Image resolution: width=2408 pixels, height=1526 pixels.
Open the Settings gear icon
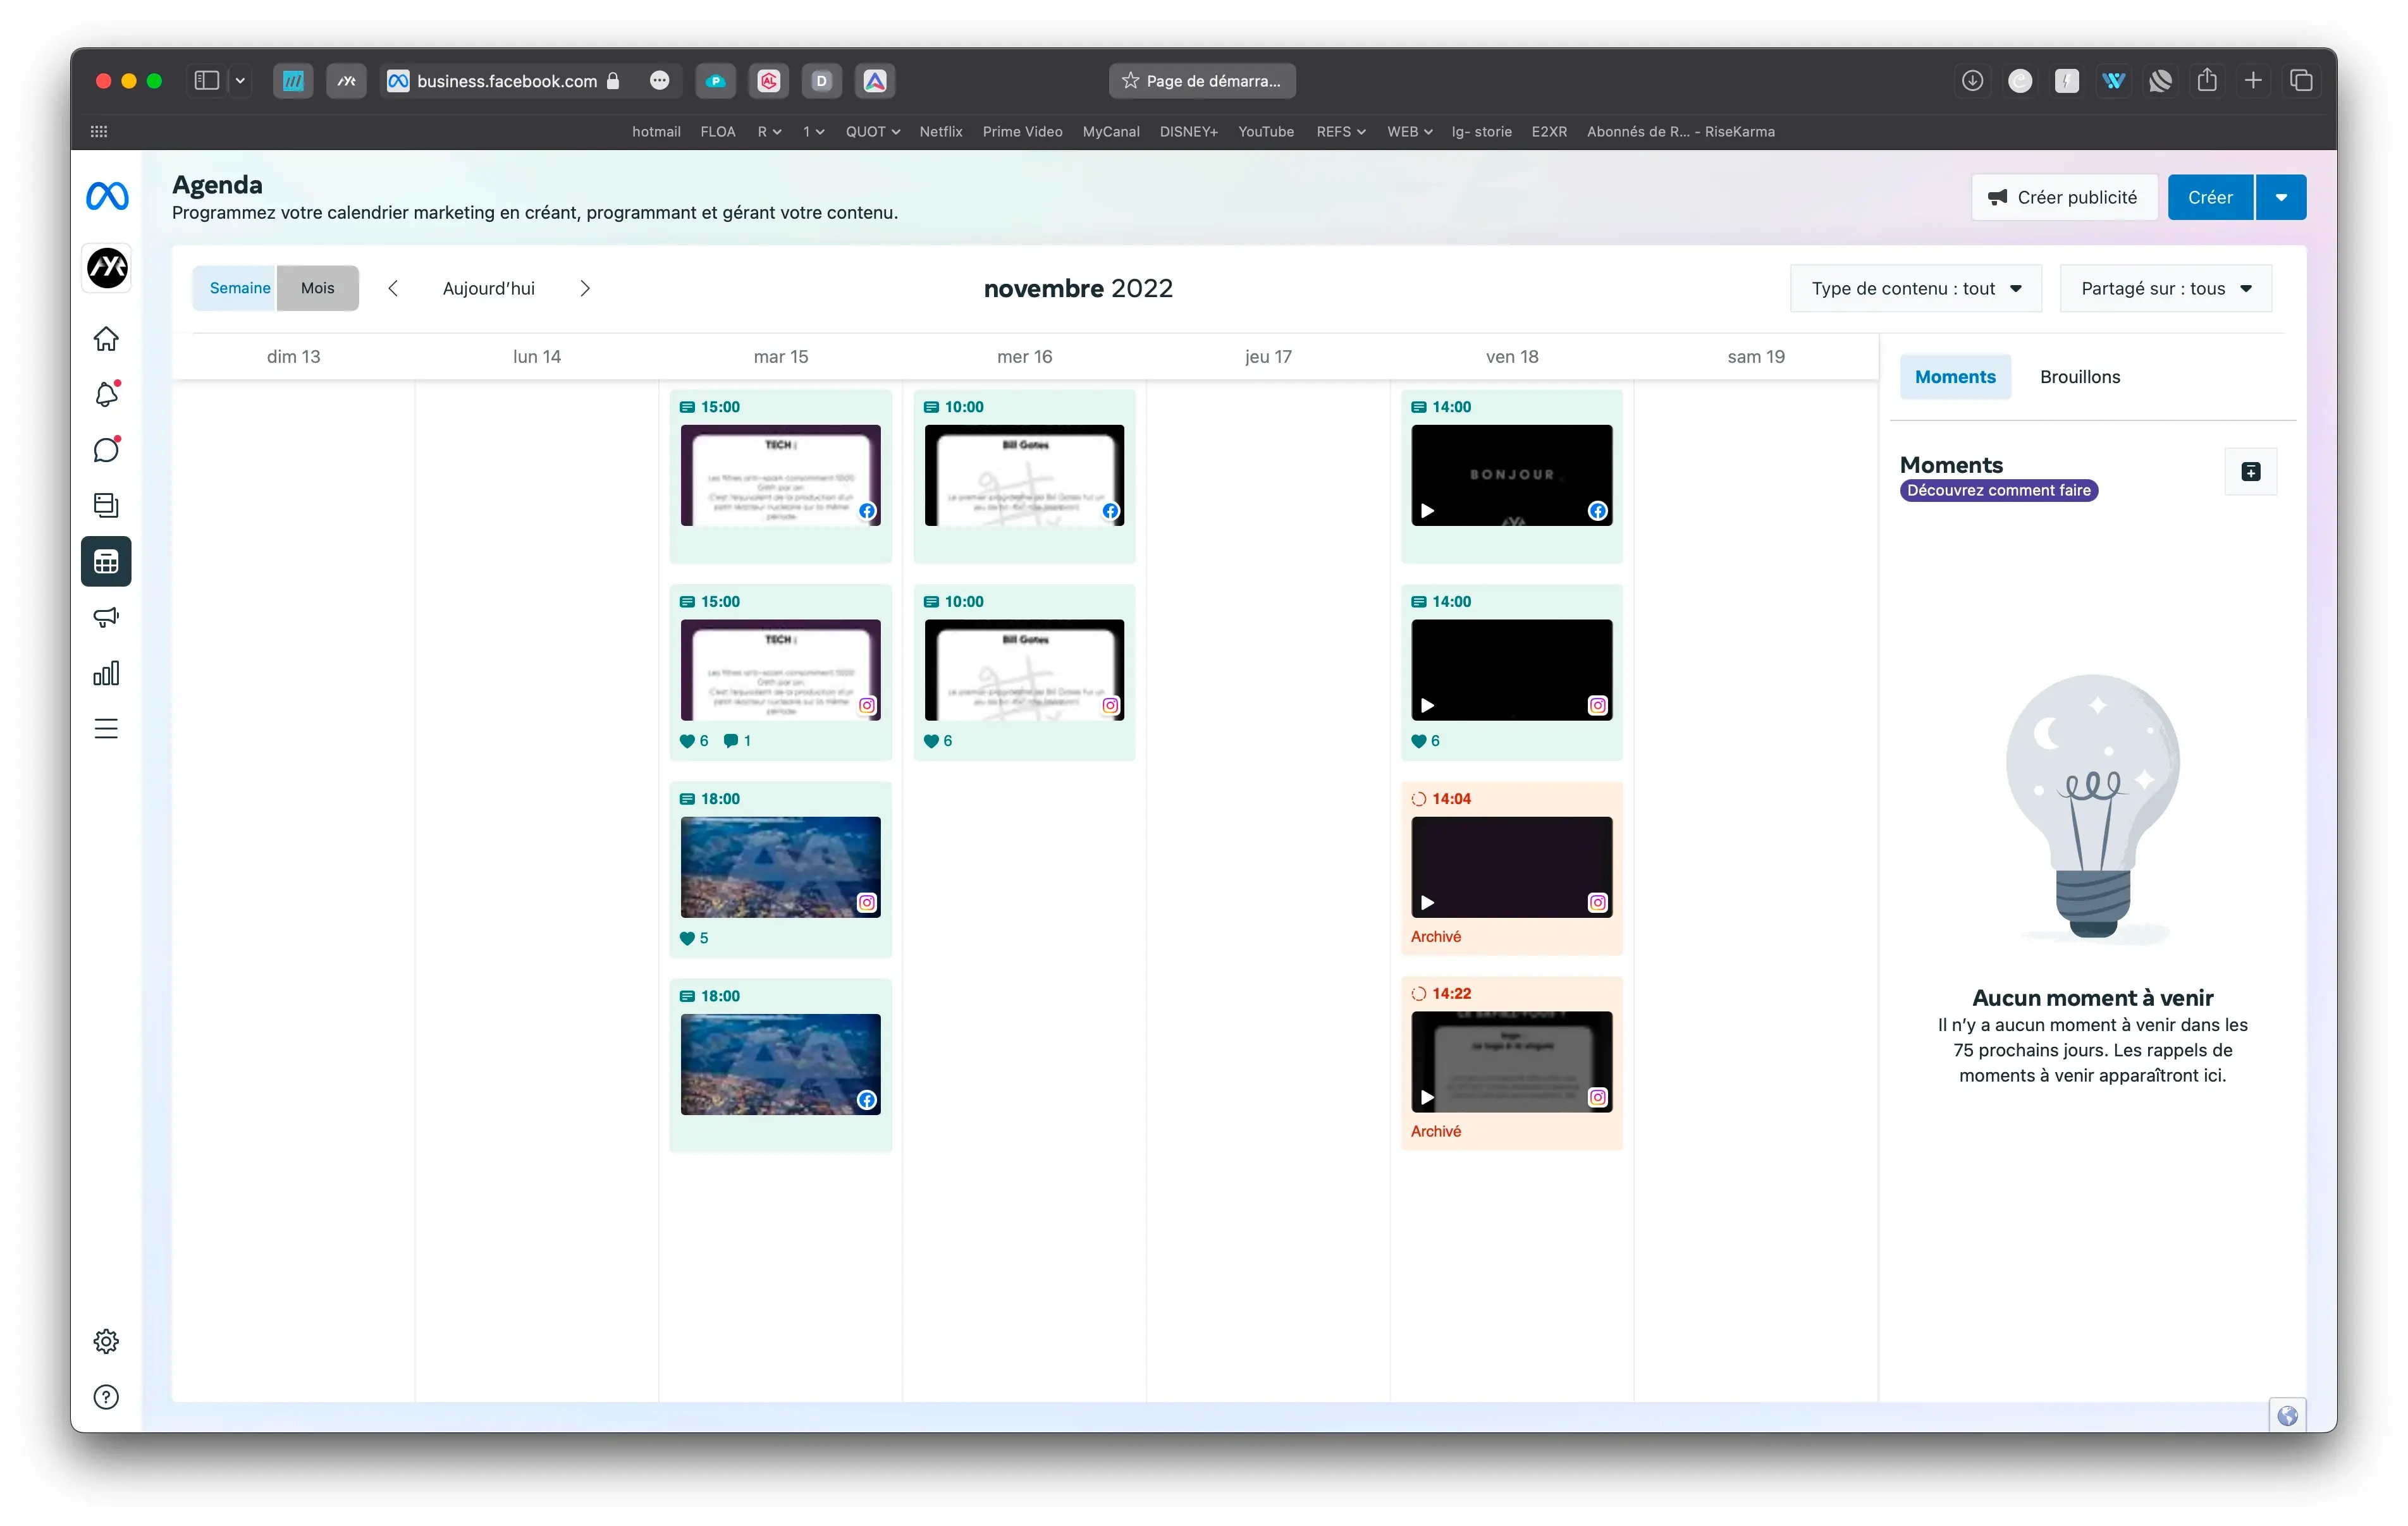tap(106, 1341)
